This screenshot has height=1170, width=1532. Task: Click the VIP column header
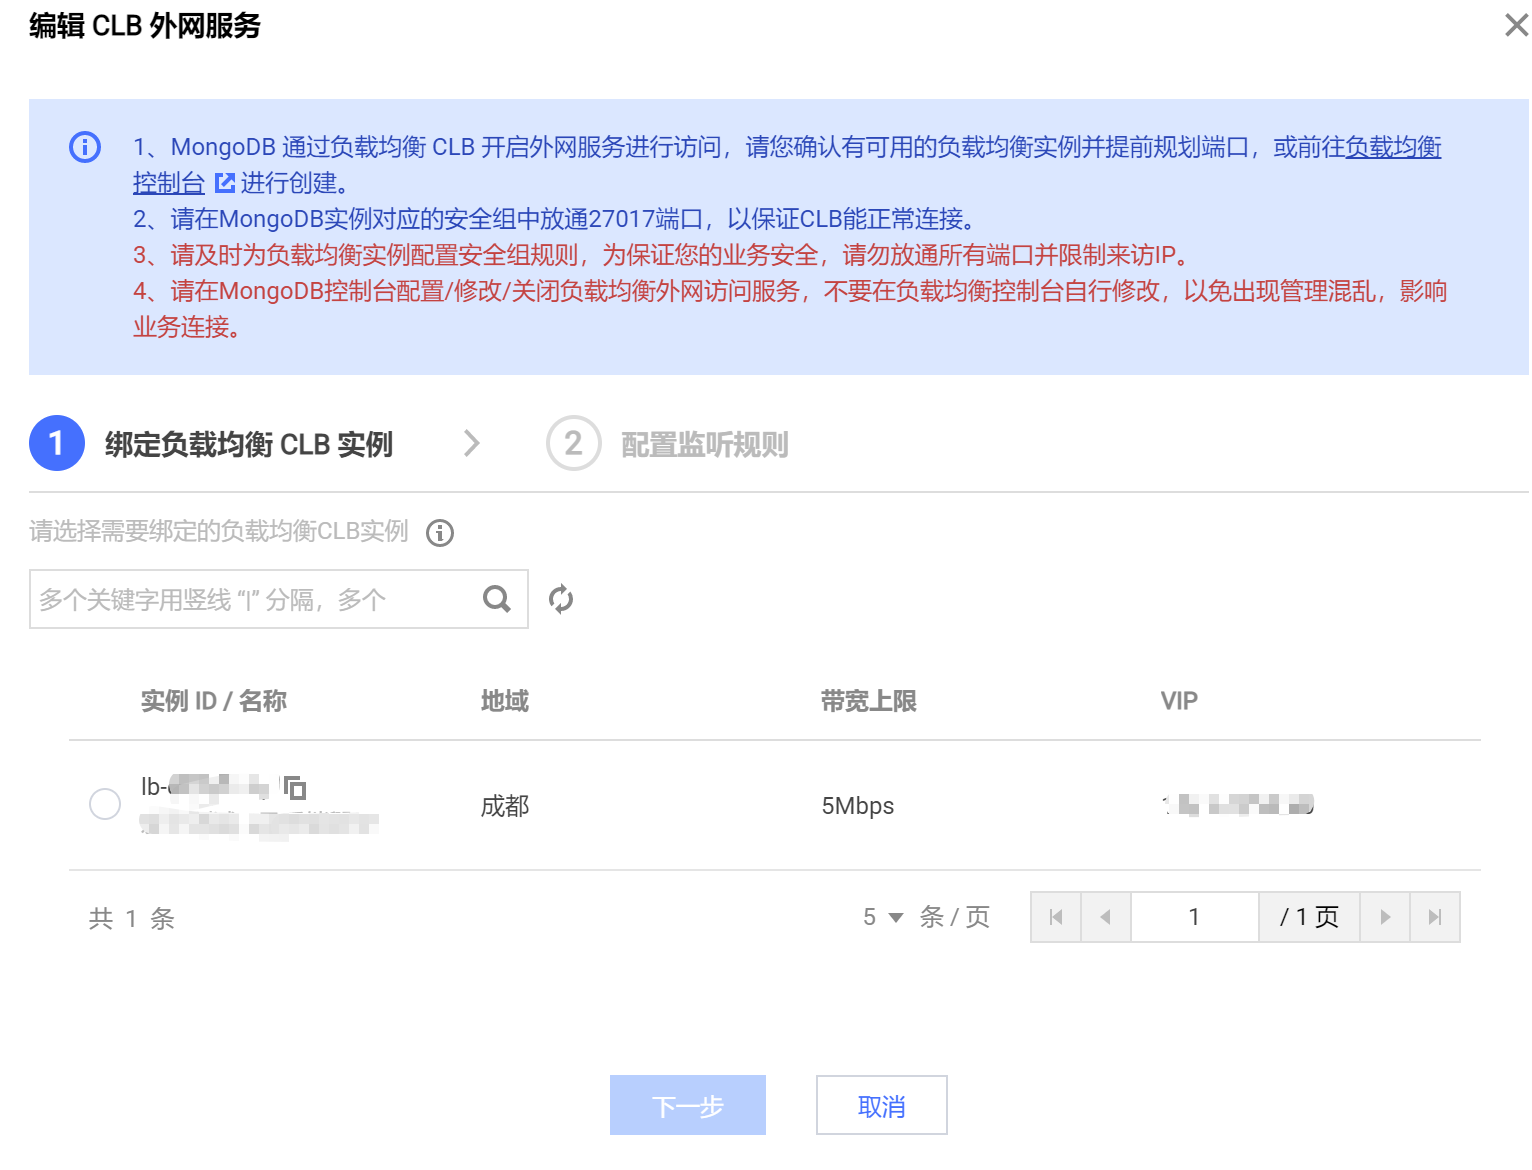(x=1179, y=701)
